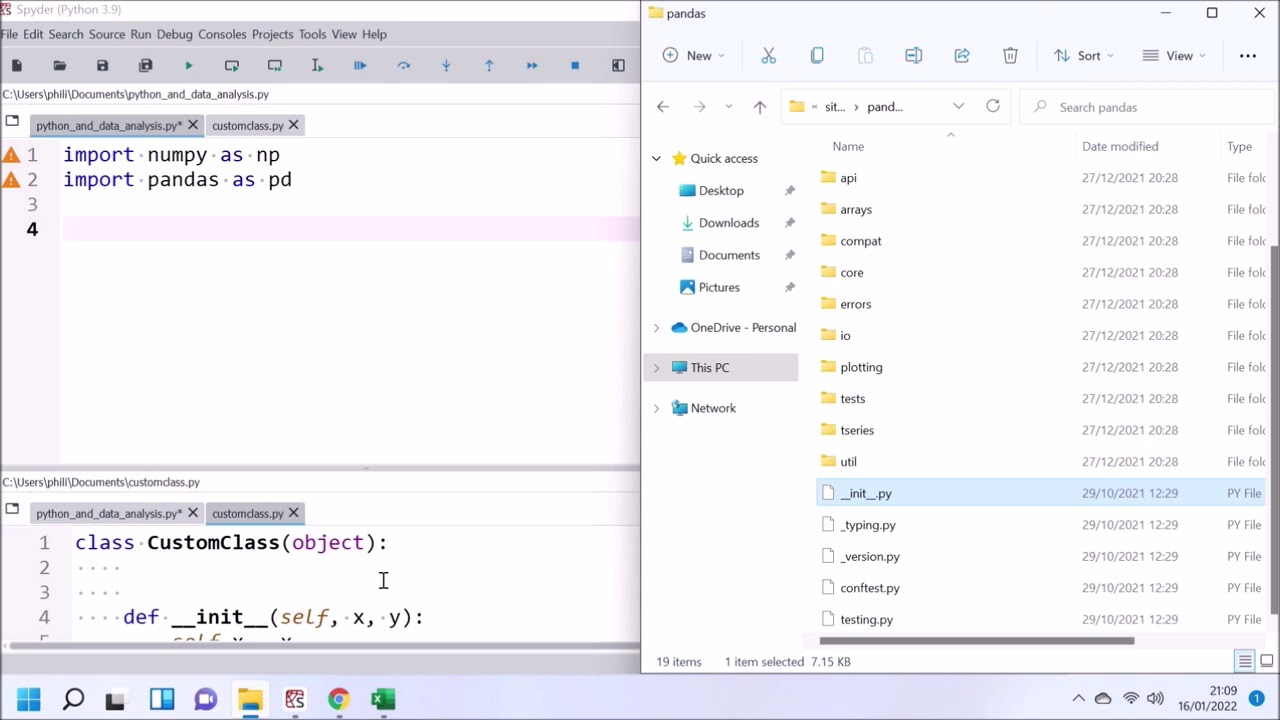Open Pictures in Quick access
Image resolution: width=1280 pixels, height=720 pixels.
pyautogui.click(x=719, y=287)
